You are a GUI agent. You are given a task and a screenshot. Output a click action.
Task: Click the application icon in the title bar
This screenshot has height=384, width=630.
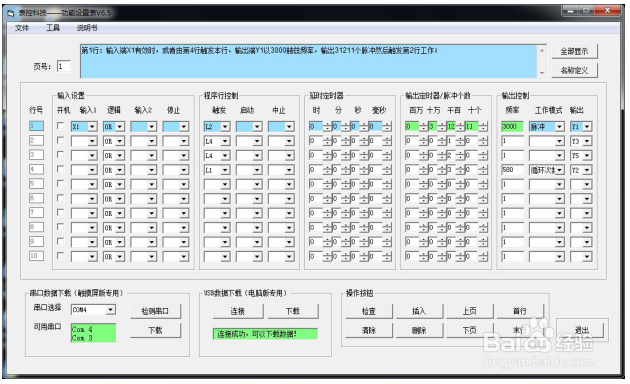coord(11,13)
